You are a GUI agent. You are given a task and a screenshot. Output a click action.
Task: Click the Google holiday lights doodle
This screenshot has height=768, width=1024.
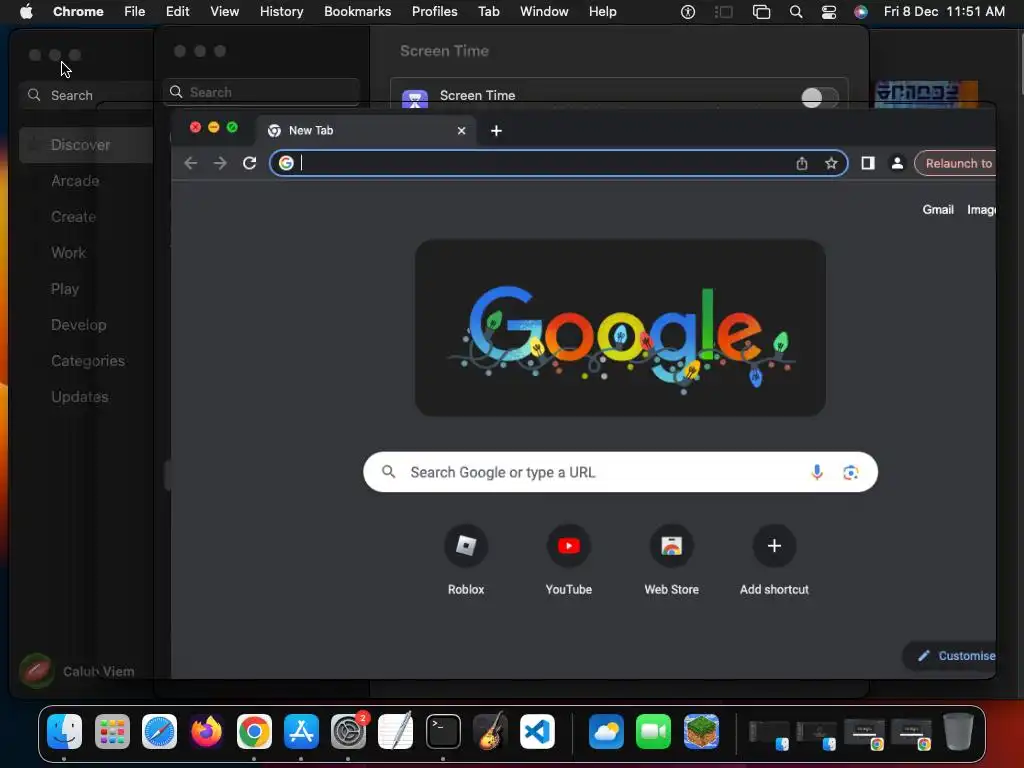tap(620, 328)
